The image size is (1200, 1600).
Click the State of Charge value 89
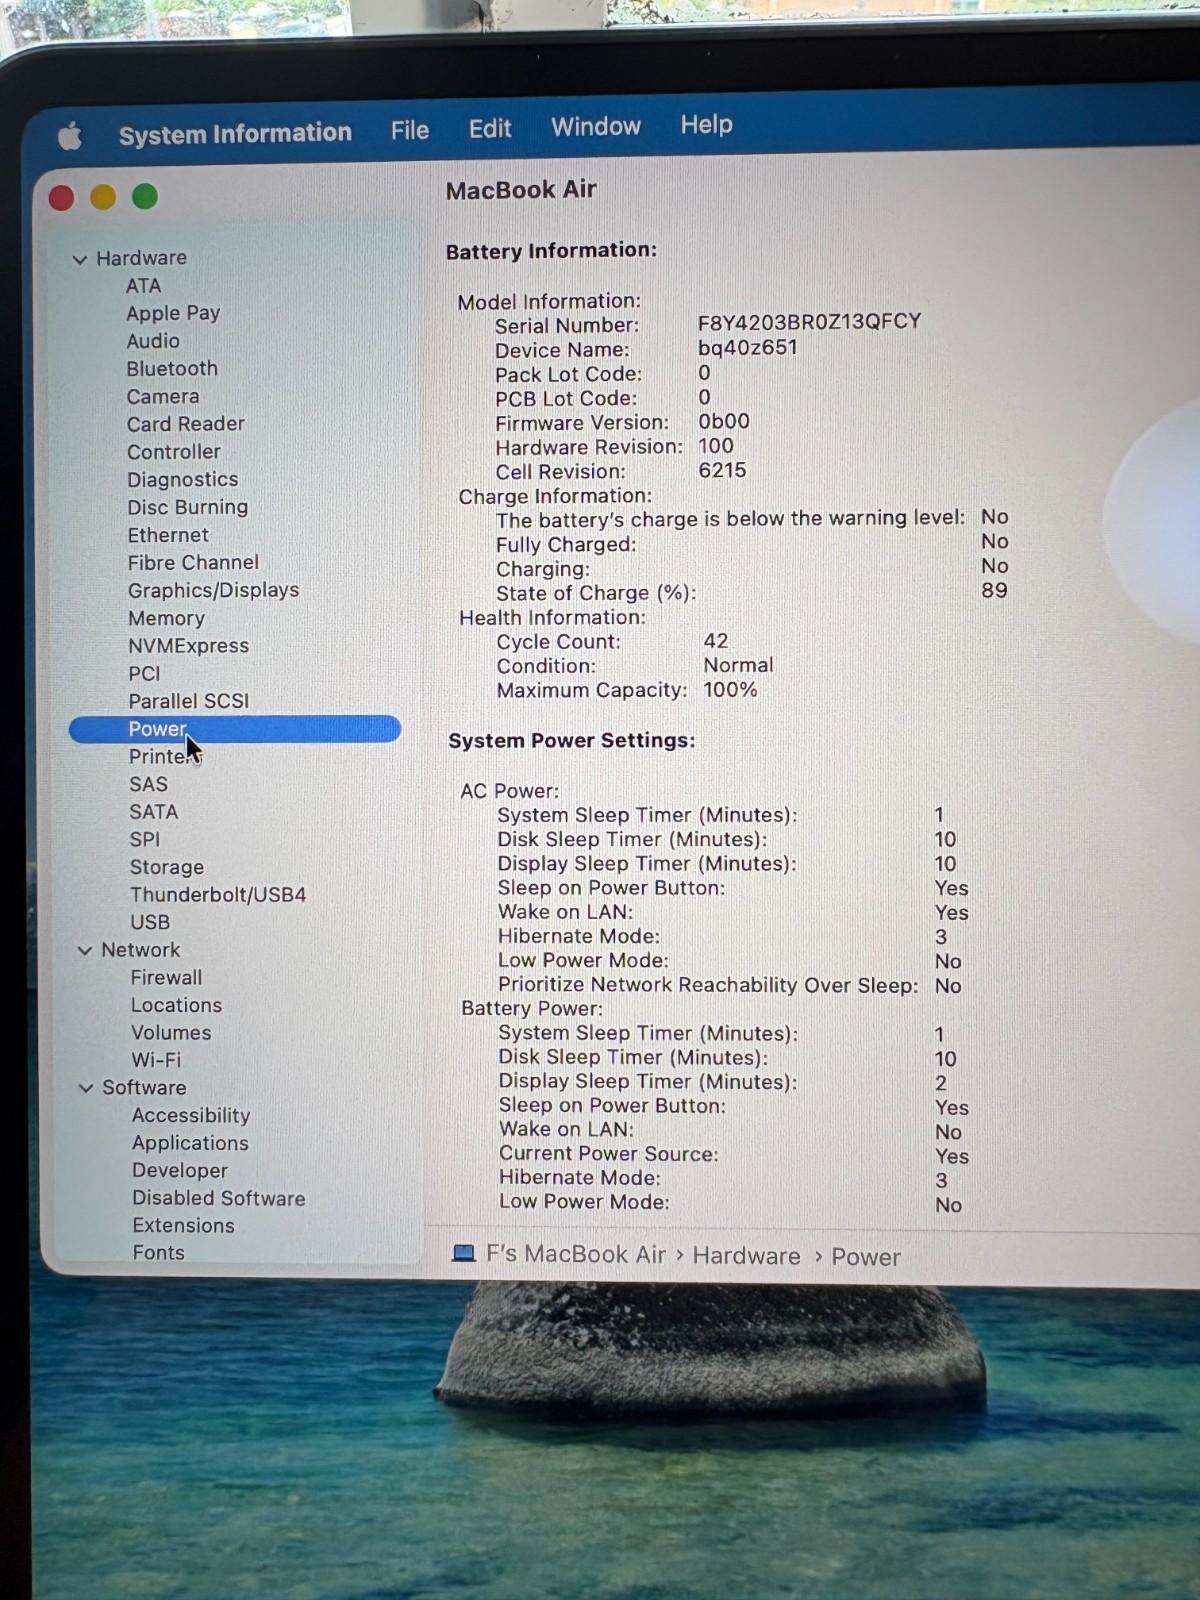994,590
